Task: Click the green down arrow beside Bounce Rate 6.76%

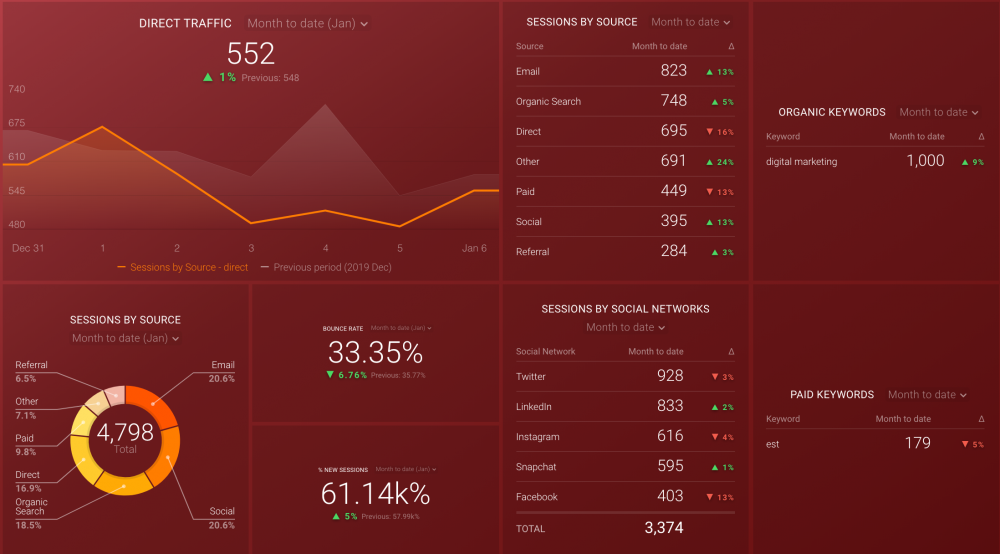Action: [331, 375]
